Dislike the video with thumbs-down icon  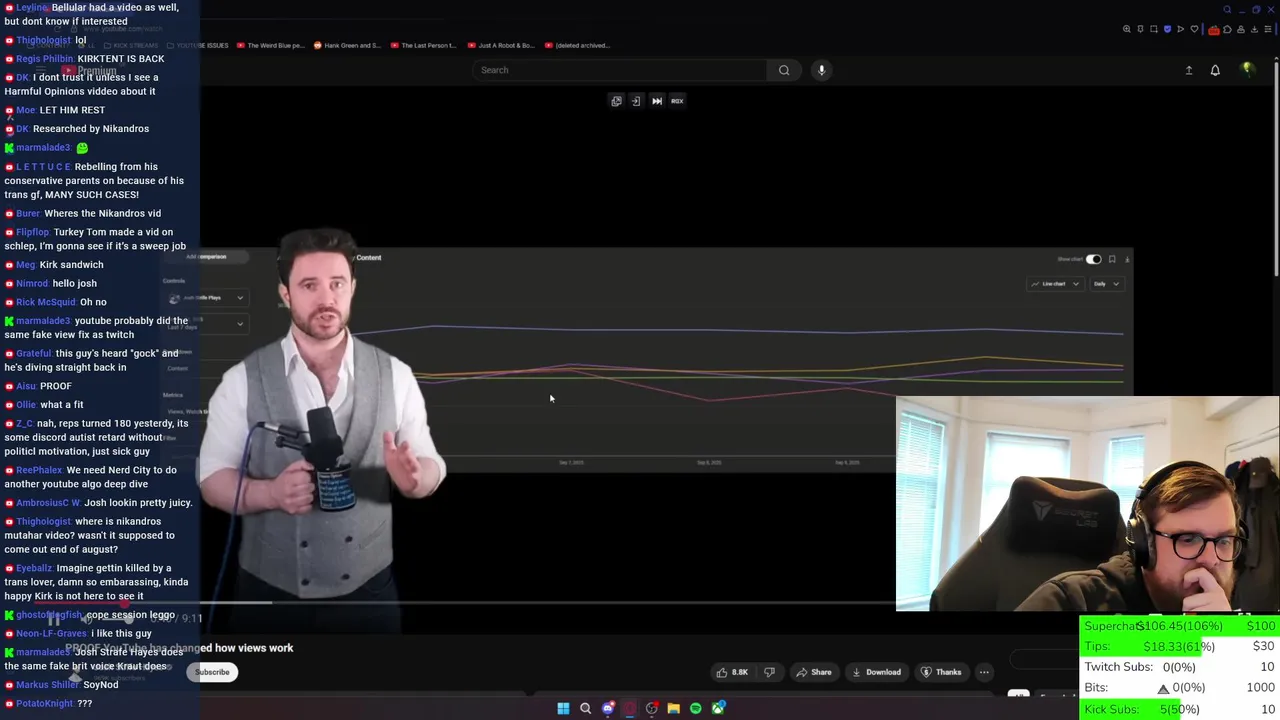coord(769,672)
